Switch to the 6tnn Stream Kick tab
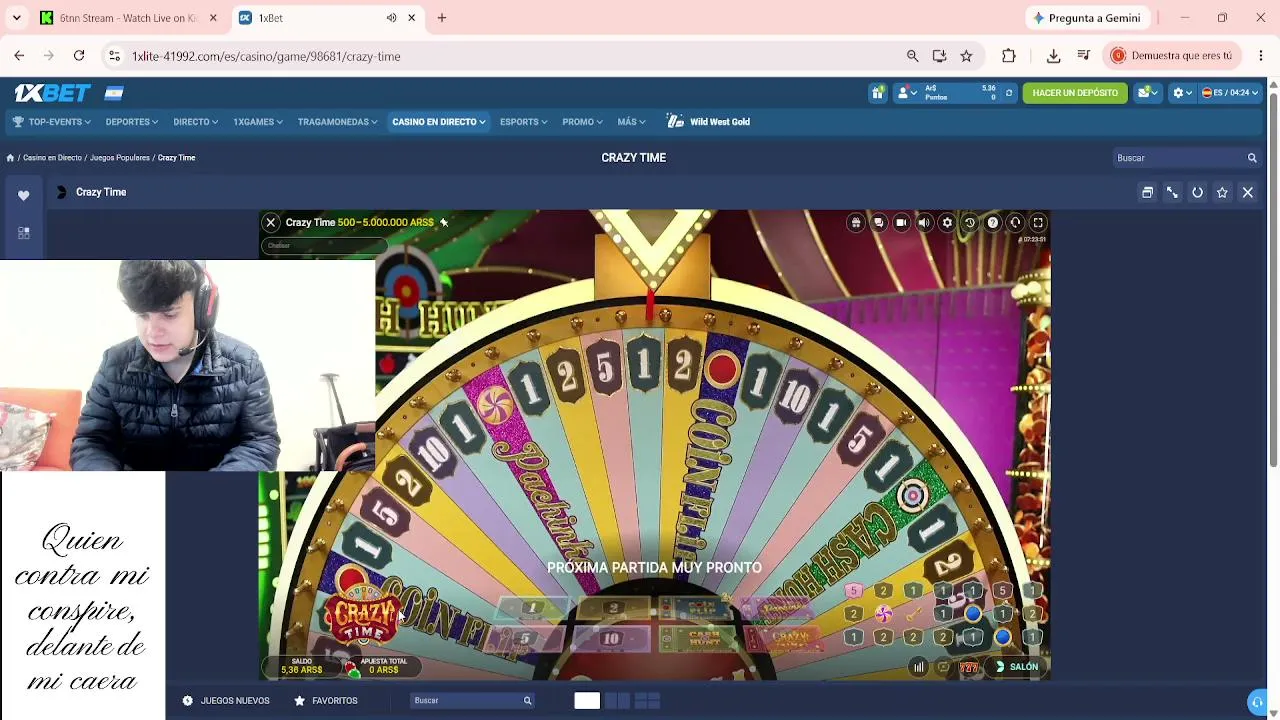1280x720 pixels. [x=128, y=18]
